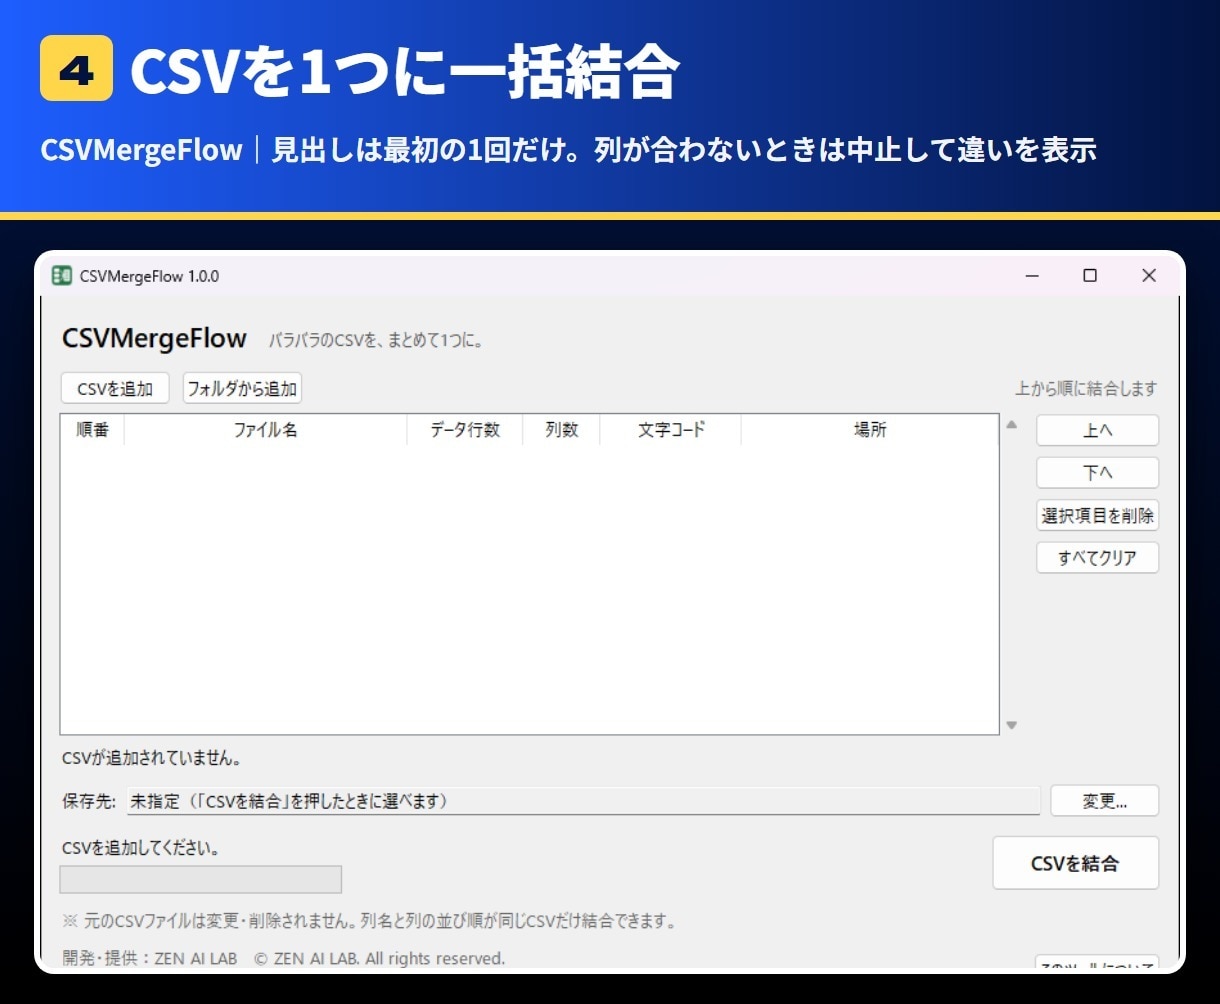The height and width of the screenshot is (1004, 1220).
Task: Sort by the 順番 column header
Action: (93, 430)
